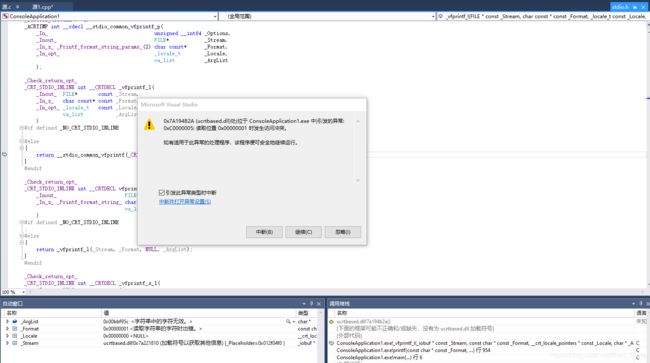Click the _Format variable icon
Viewport: 650px width, 363px height.
(x=15, y=329)
